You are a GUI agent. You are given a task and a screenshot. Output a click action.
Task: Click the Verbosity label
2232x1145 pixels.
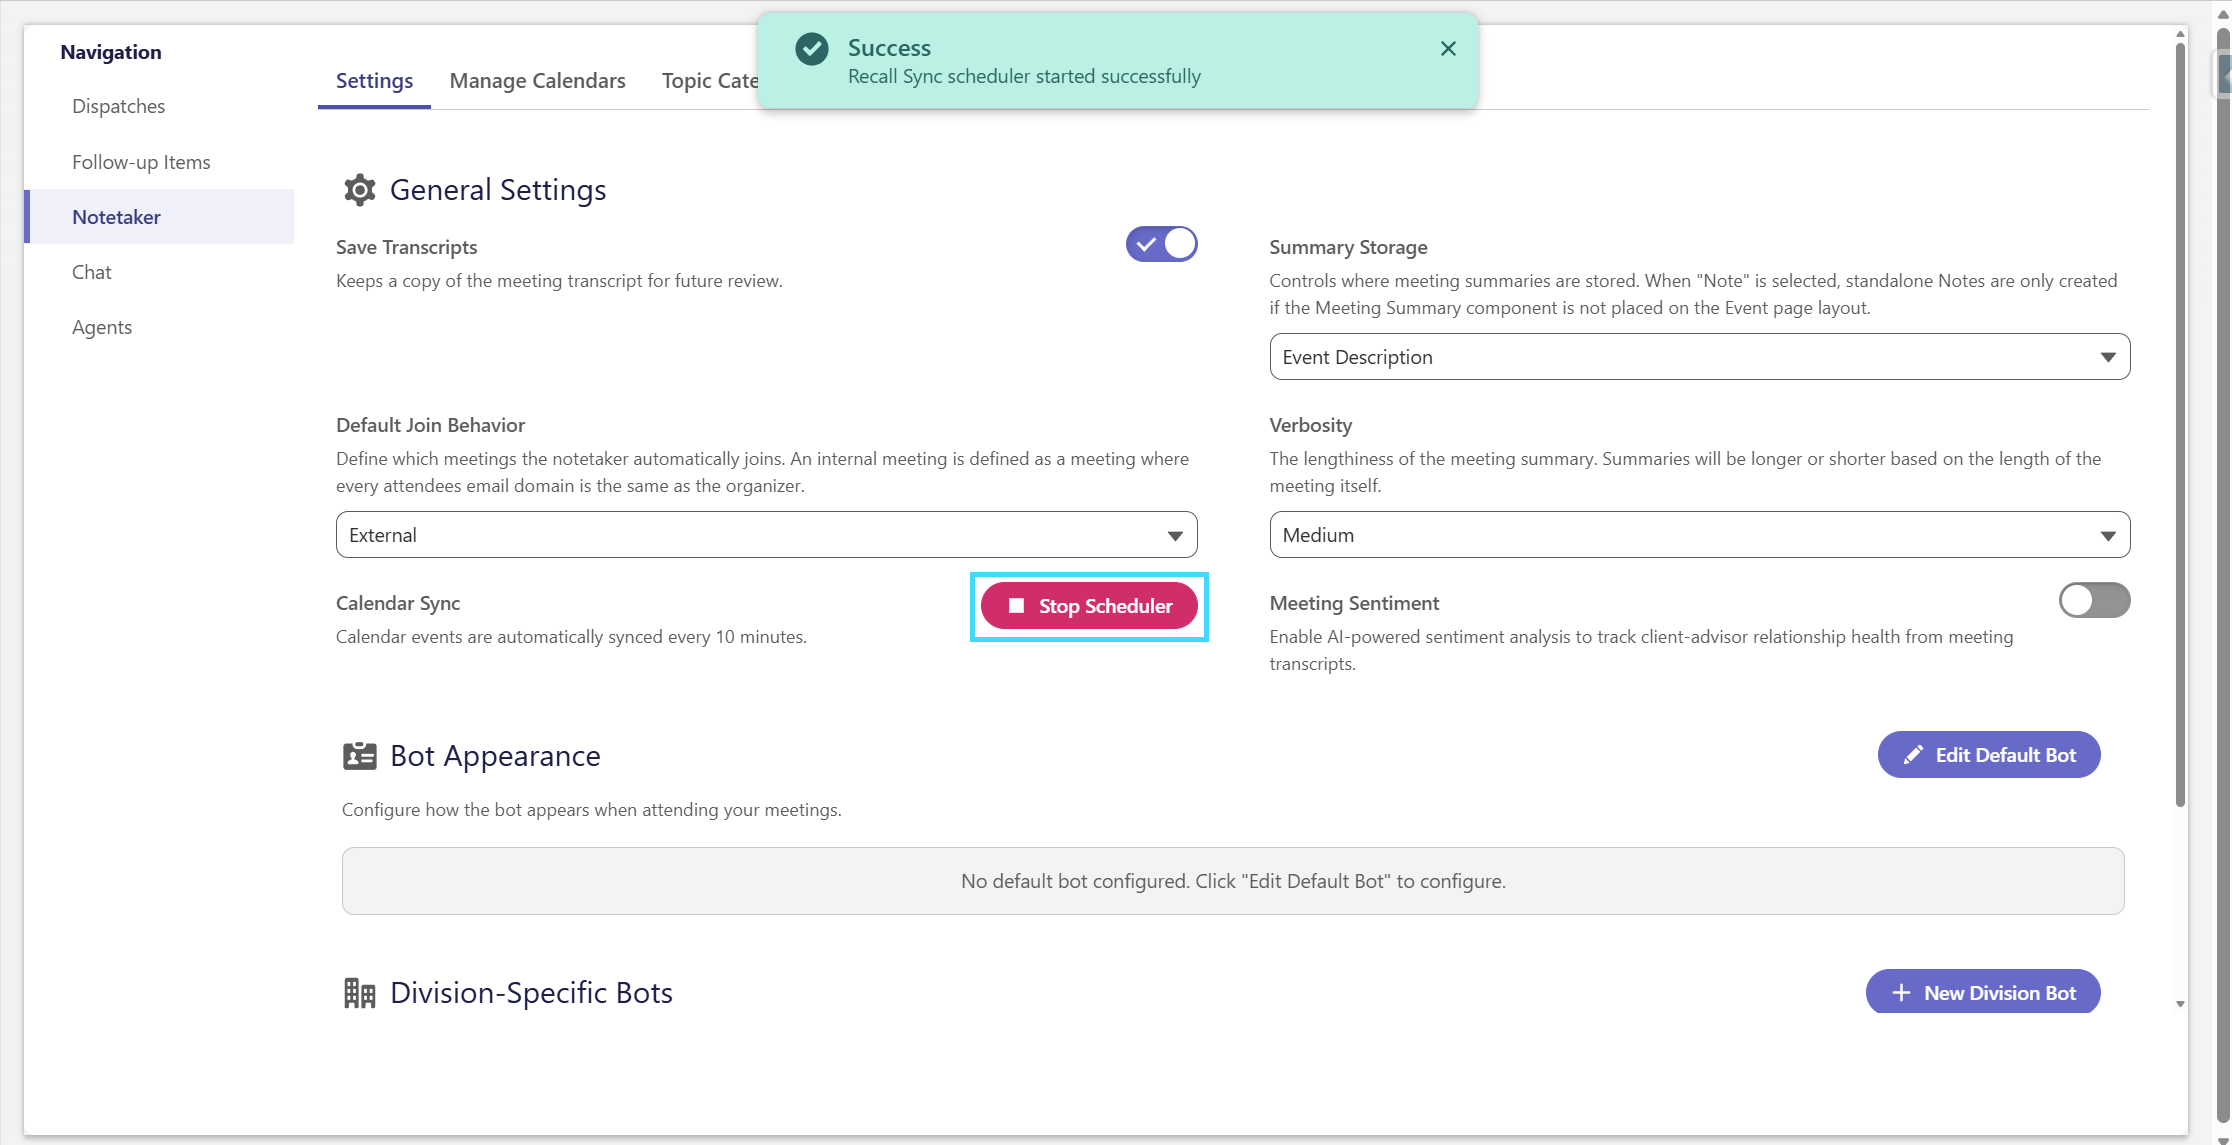(1310, 425)
